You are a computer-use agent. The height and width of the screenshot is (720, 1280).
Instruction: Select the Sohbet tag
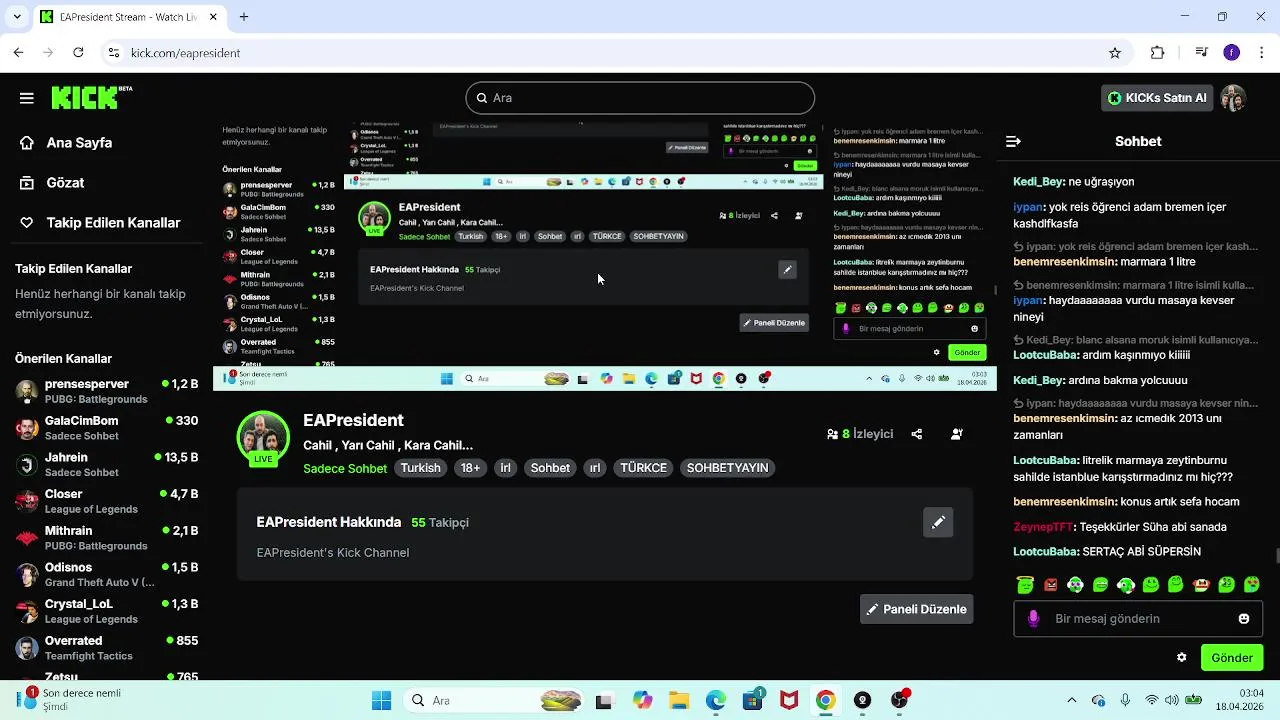pyautogui.click(x=550, y=468)
